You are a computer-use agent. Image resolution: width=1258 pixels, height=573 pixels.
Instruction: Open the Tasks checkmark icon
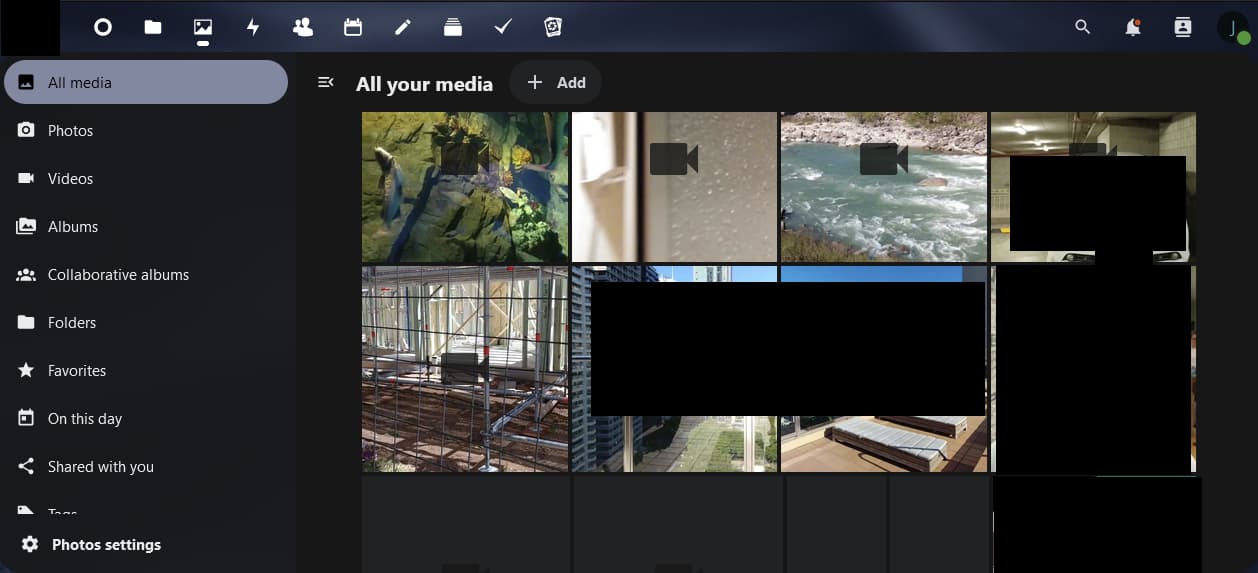point(503,28)
